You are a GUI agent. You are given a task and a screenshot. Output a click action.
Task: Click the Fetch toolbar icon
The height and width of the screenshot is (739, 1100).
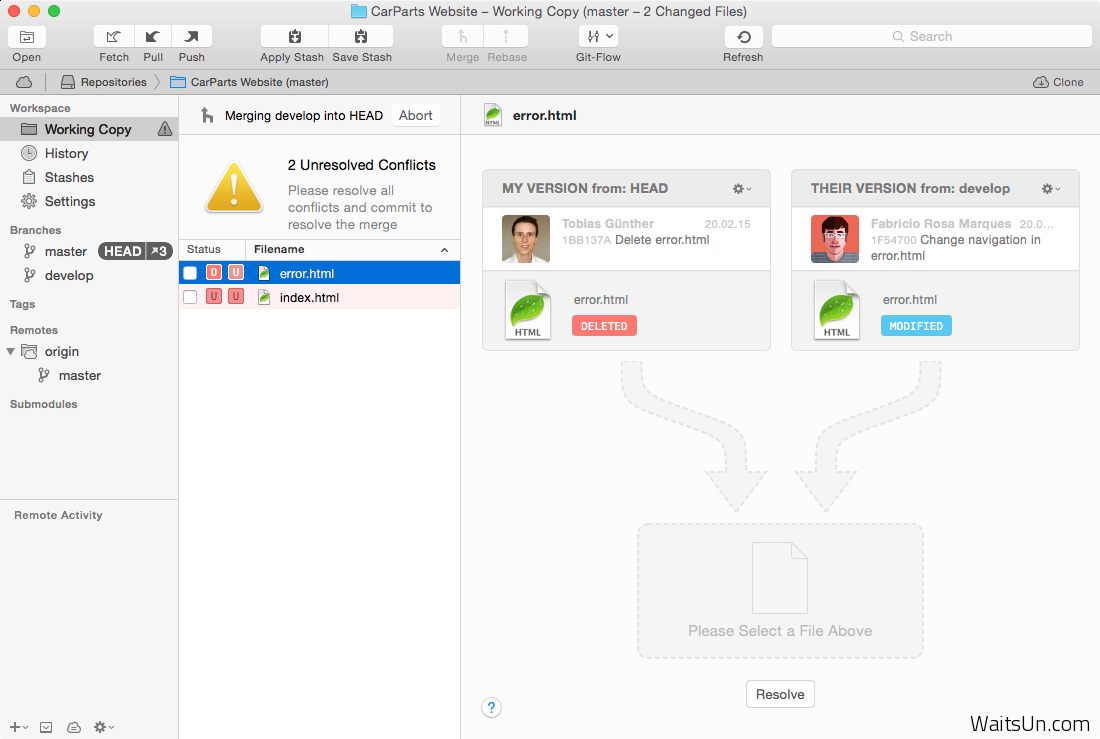[x=114, y=37]
